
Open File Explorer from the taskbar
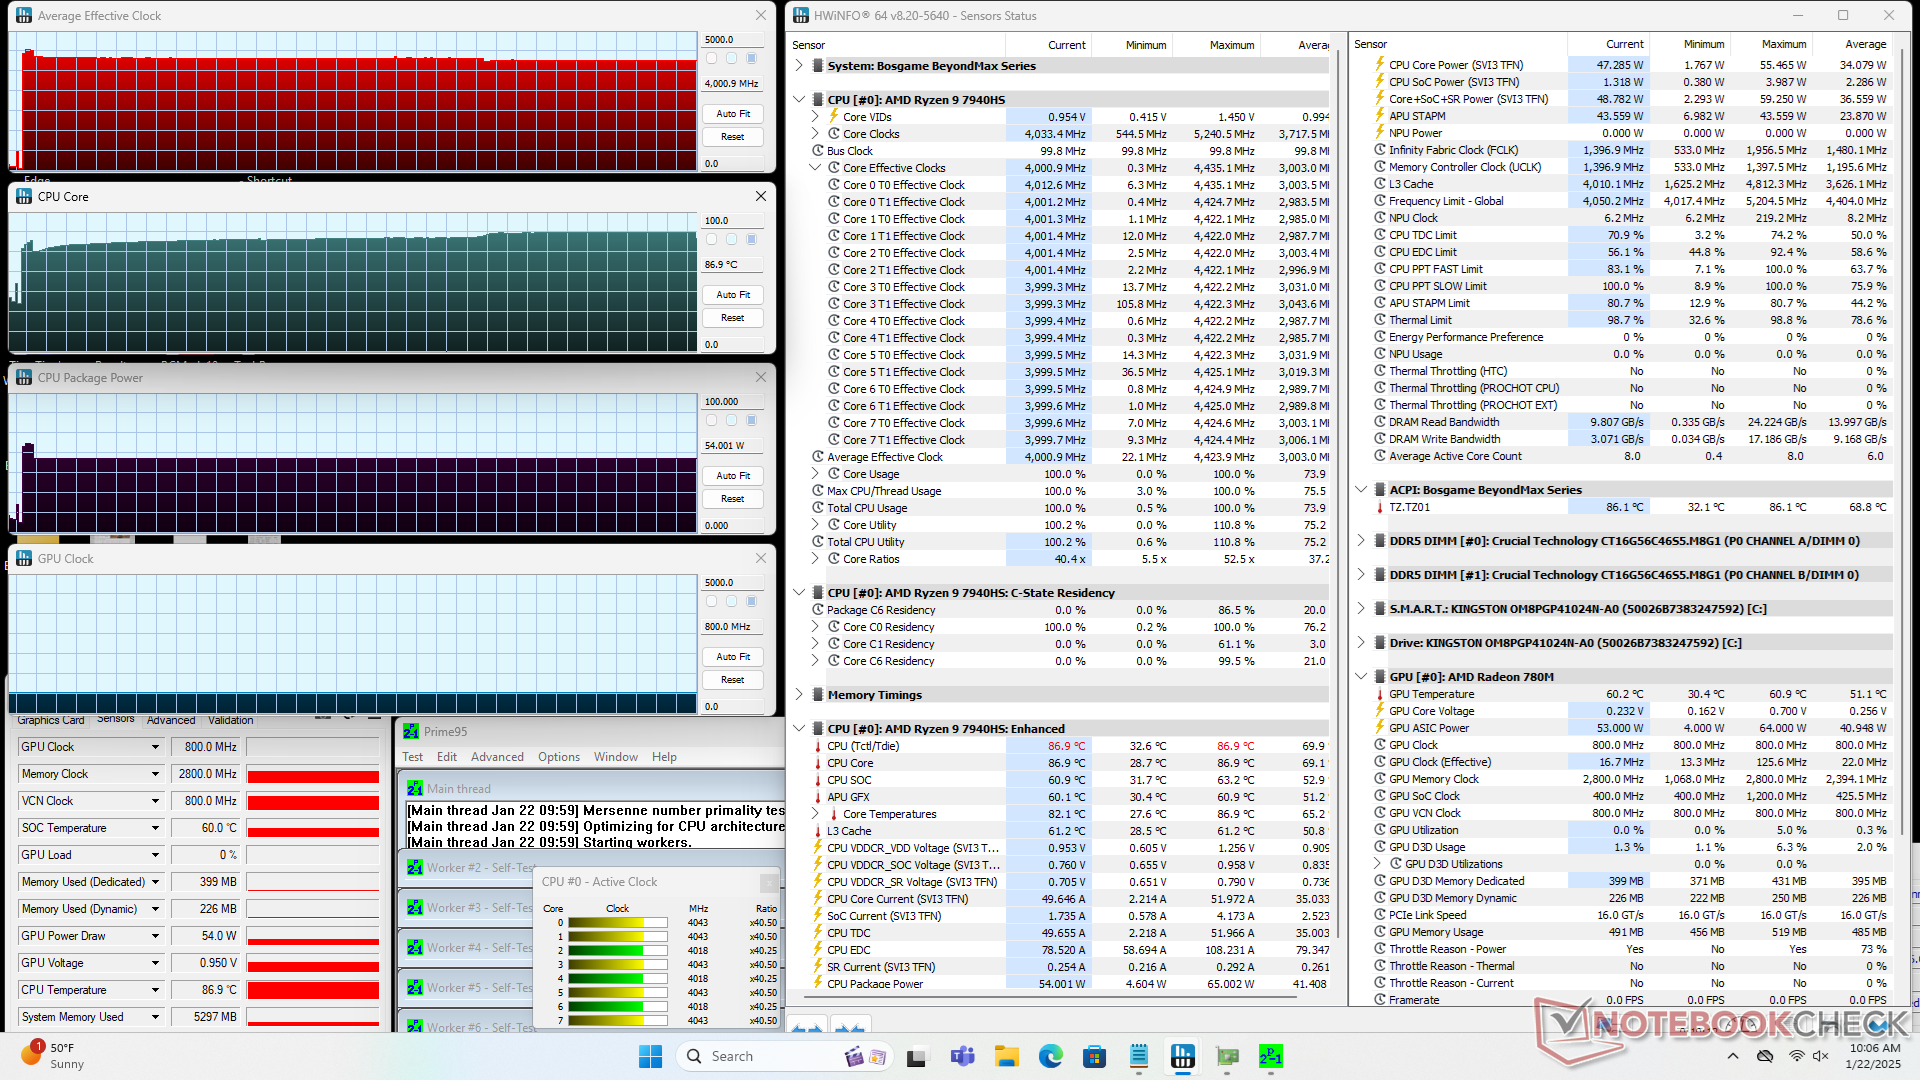point(1006,1056)
